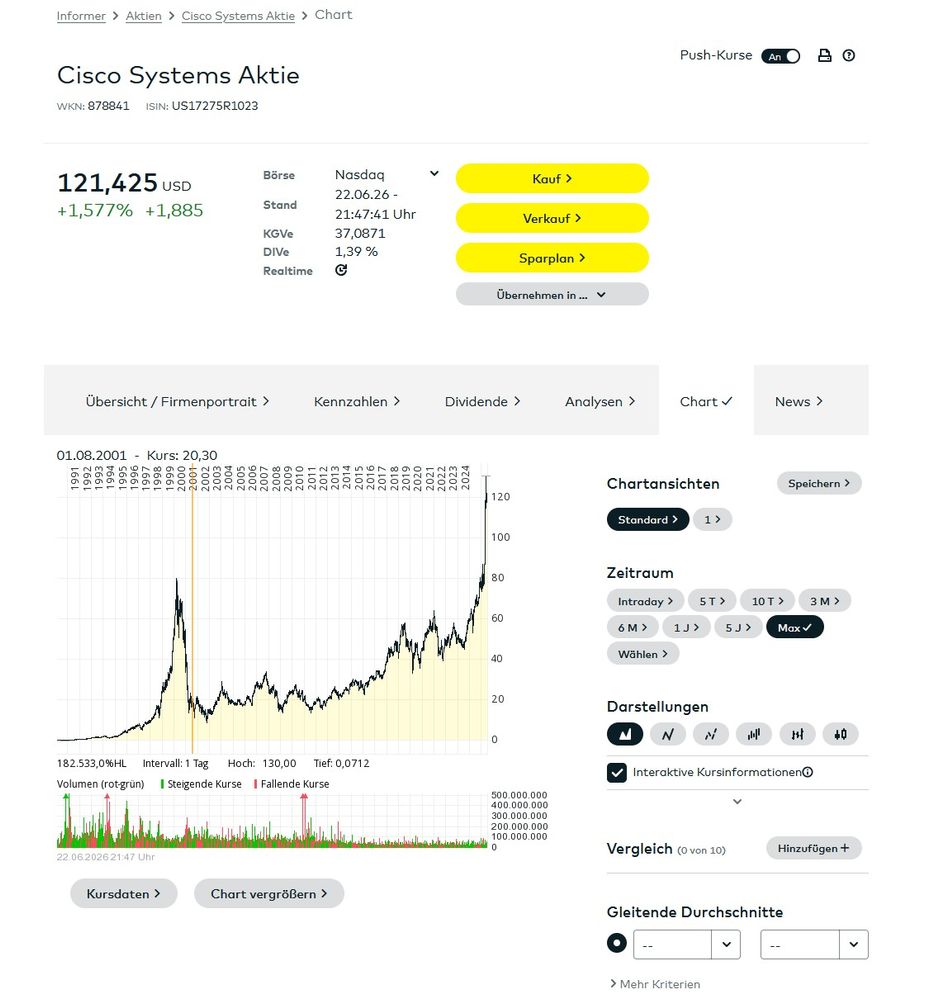Open Kursdaten
The image size is (939, 999).
click(x=124, y=893)
